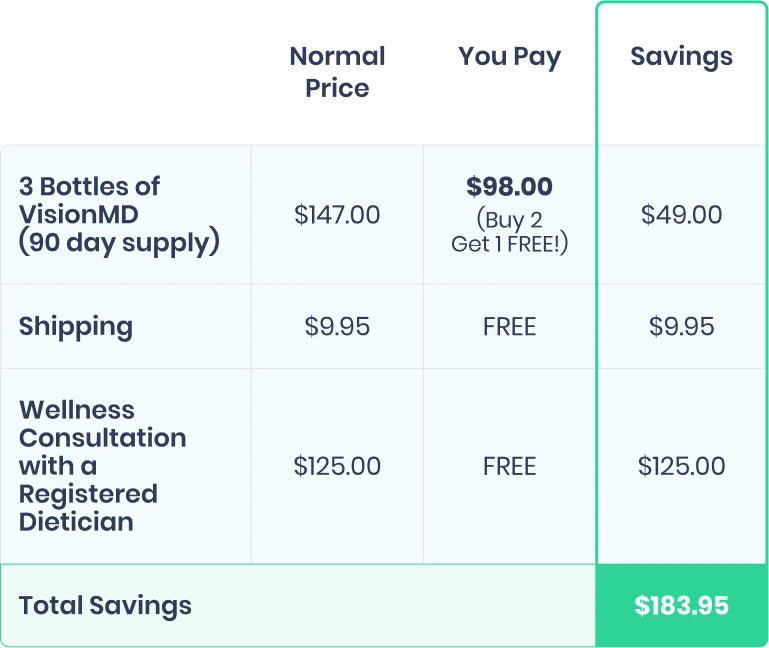The width and height of the screenshot is (769, 648).
Task: Click the 3 Bottles of VisionMD label
Action: [89, 200]
